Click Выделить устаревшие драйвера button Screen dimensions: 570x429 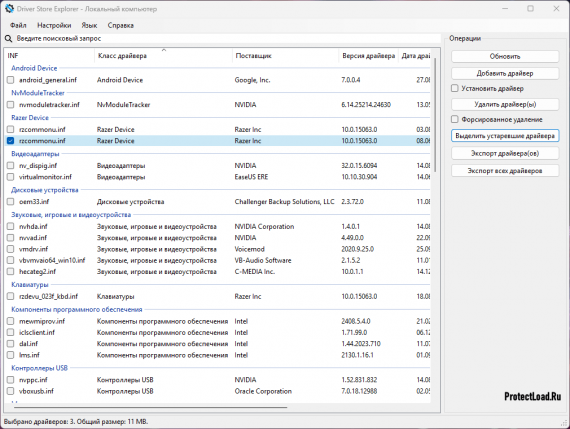pyautogui.click(x=505, y=136)
